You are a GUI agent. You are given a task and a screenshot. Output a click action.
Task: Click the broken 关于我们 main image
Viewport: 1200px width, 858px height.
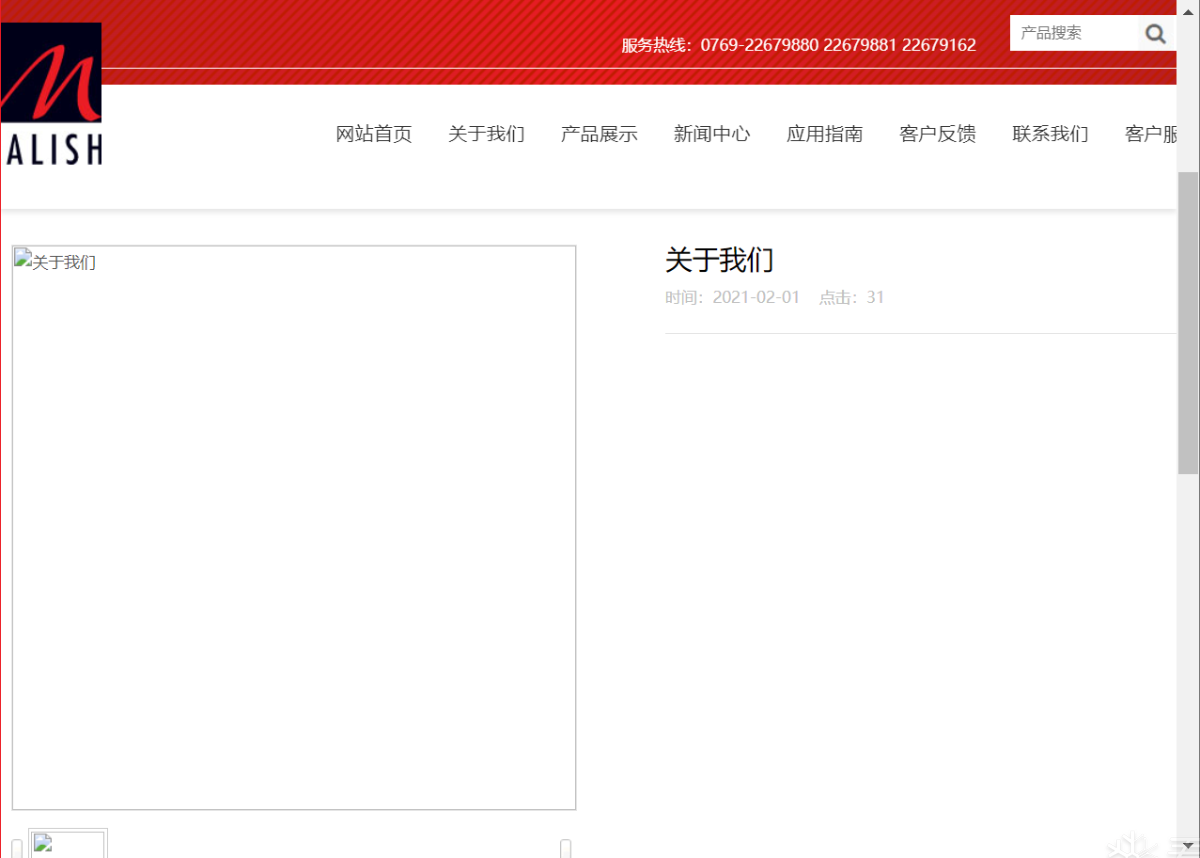click(294, 528)
